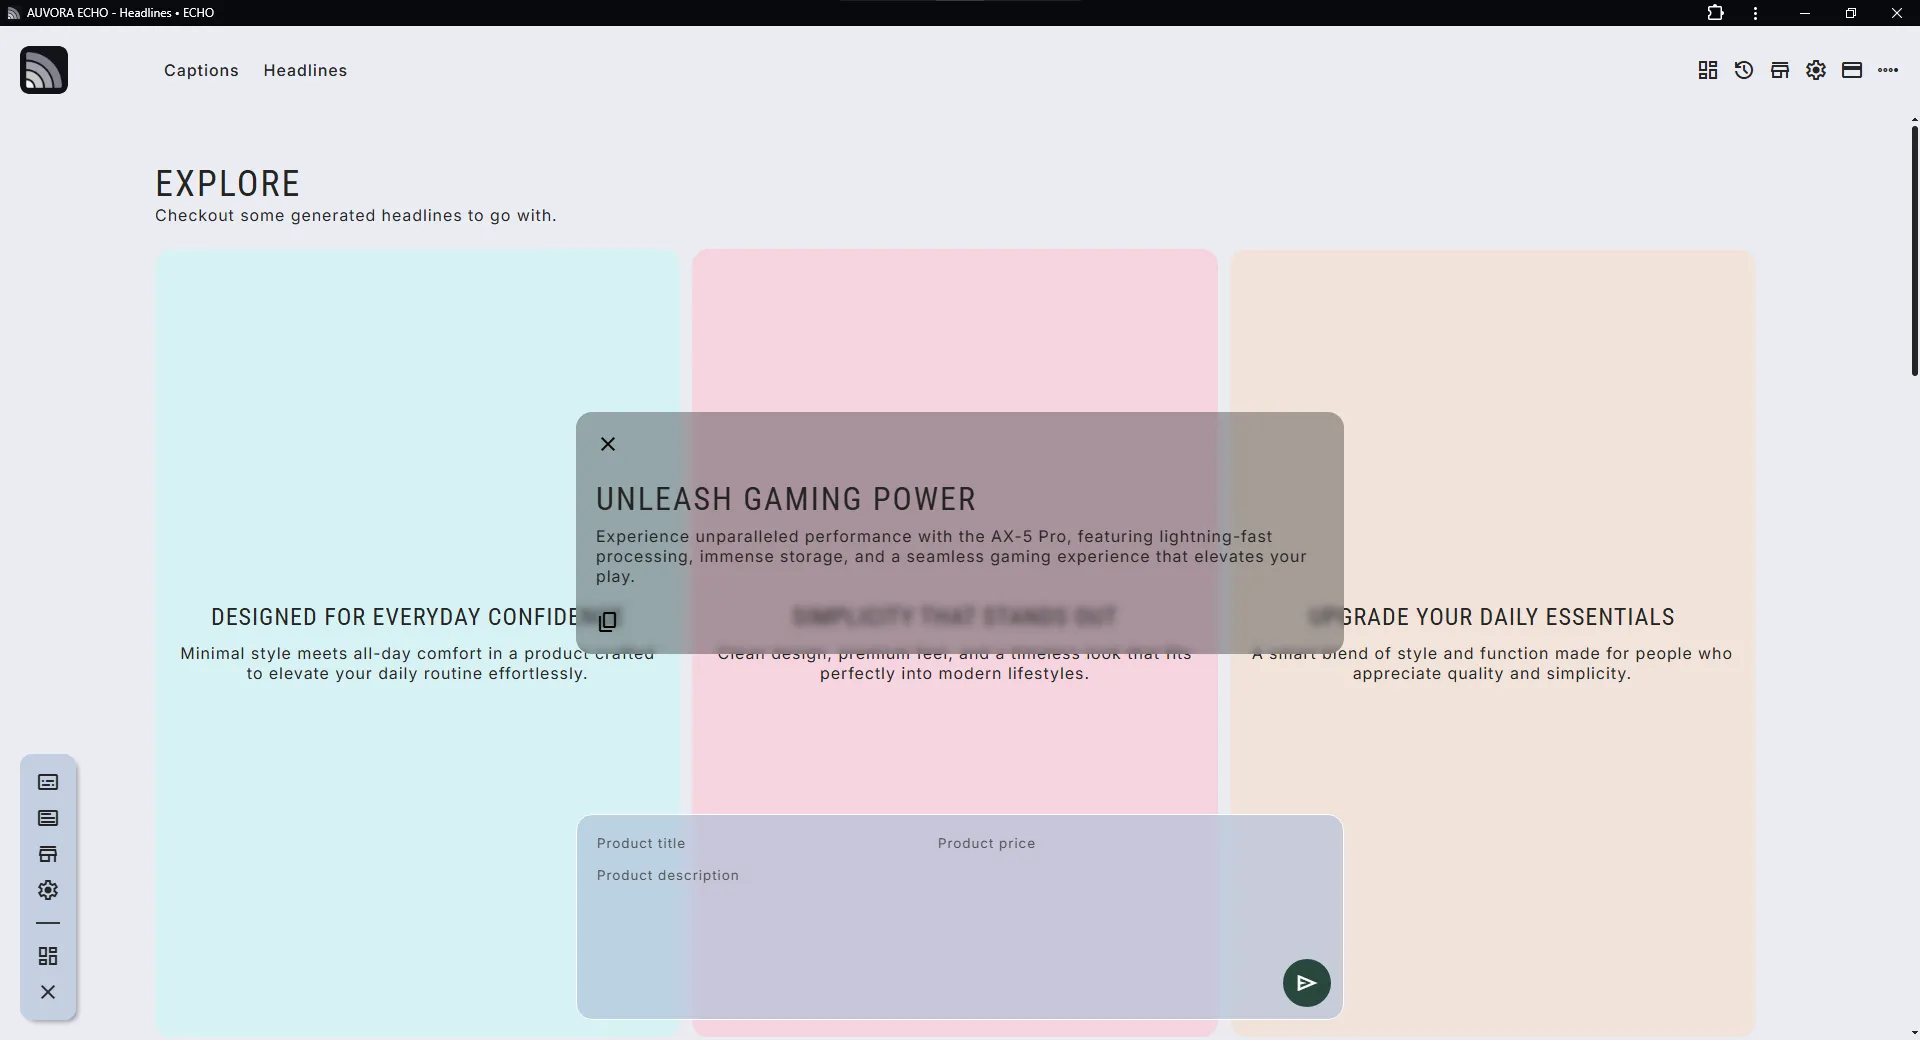Click the AUVORA ECHO logo icon
Screen dimensions: 1920x1040
click(44, 70)
